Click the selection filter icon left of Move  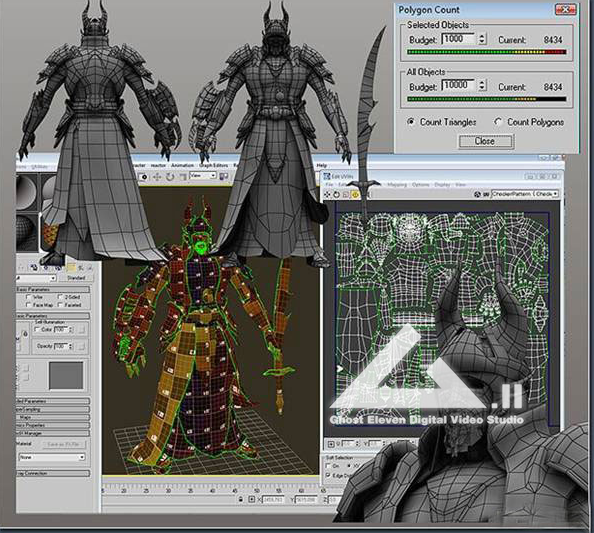(144, 177)
